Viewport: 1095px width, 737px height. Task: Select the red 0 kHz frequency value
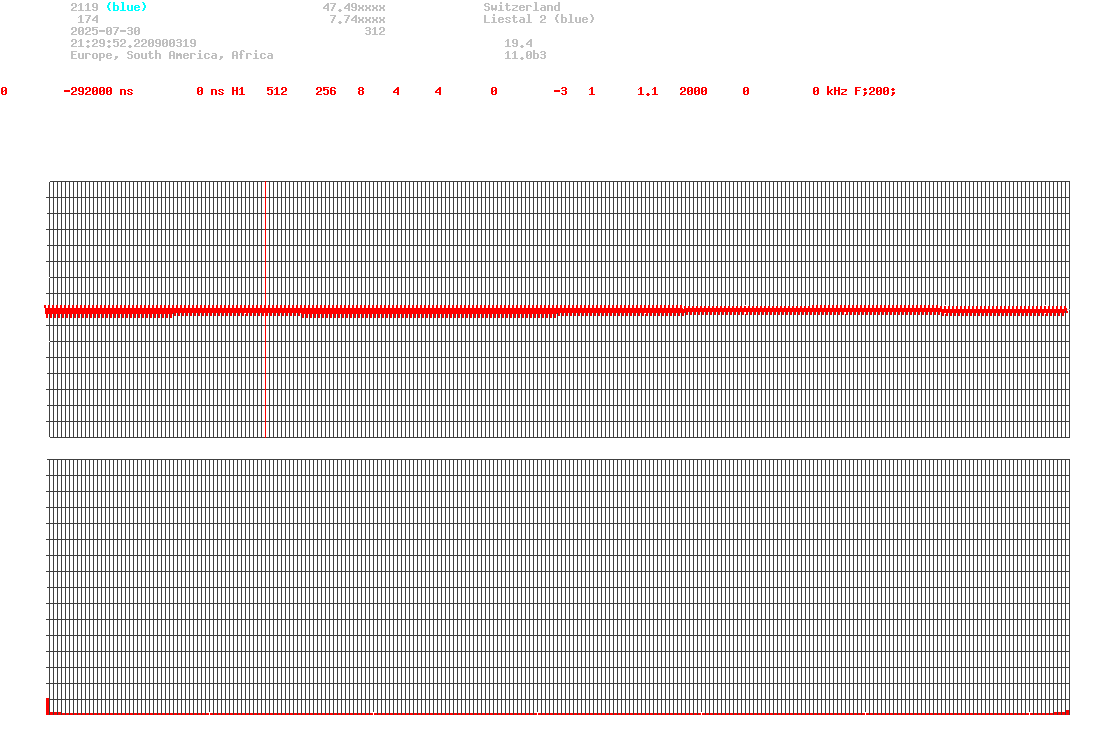click(x=830, y=92)
